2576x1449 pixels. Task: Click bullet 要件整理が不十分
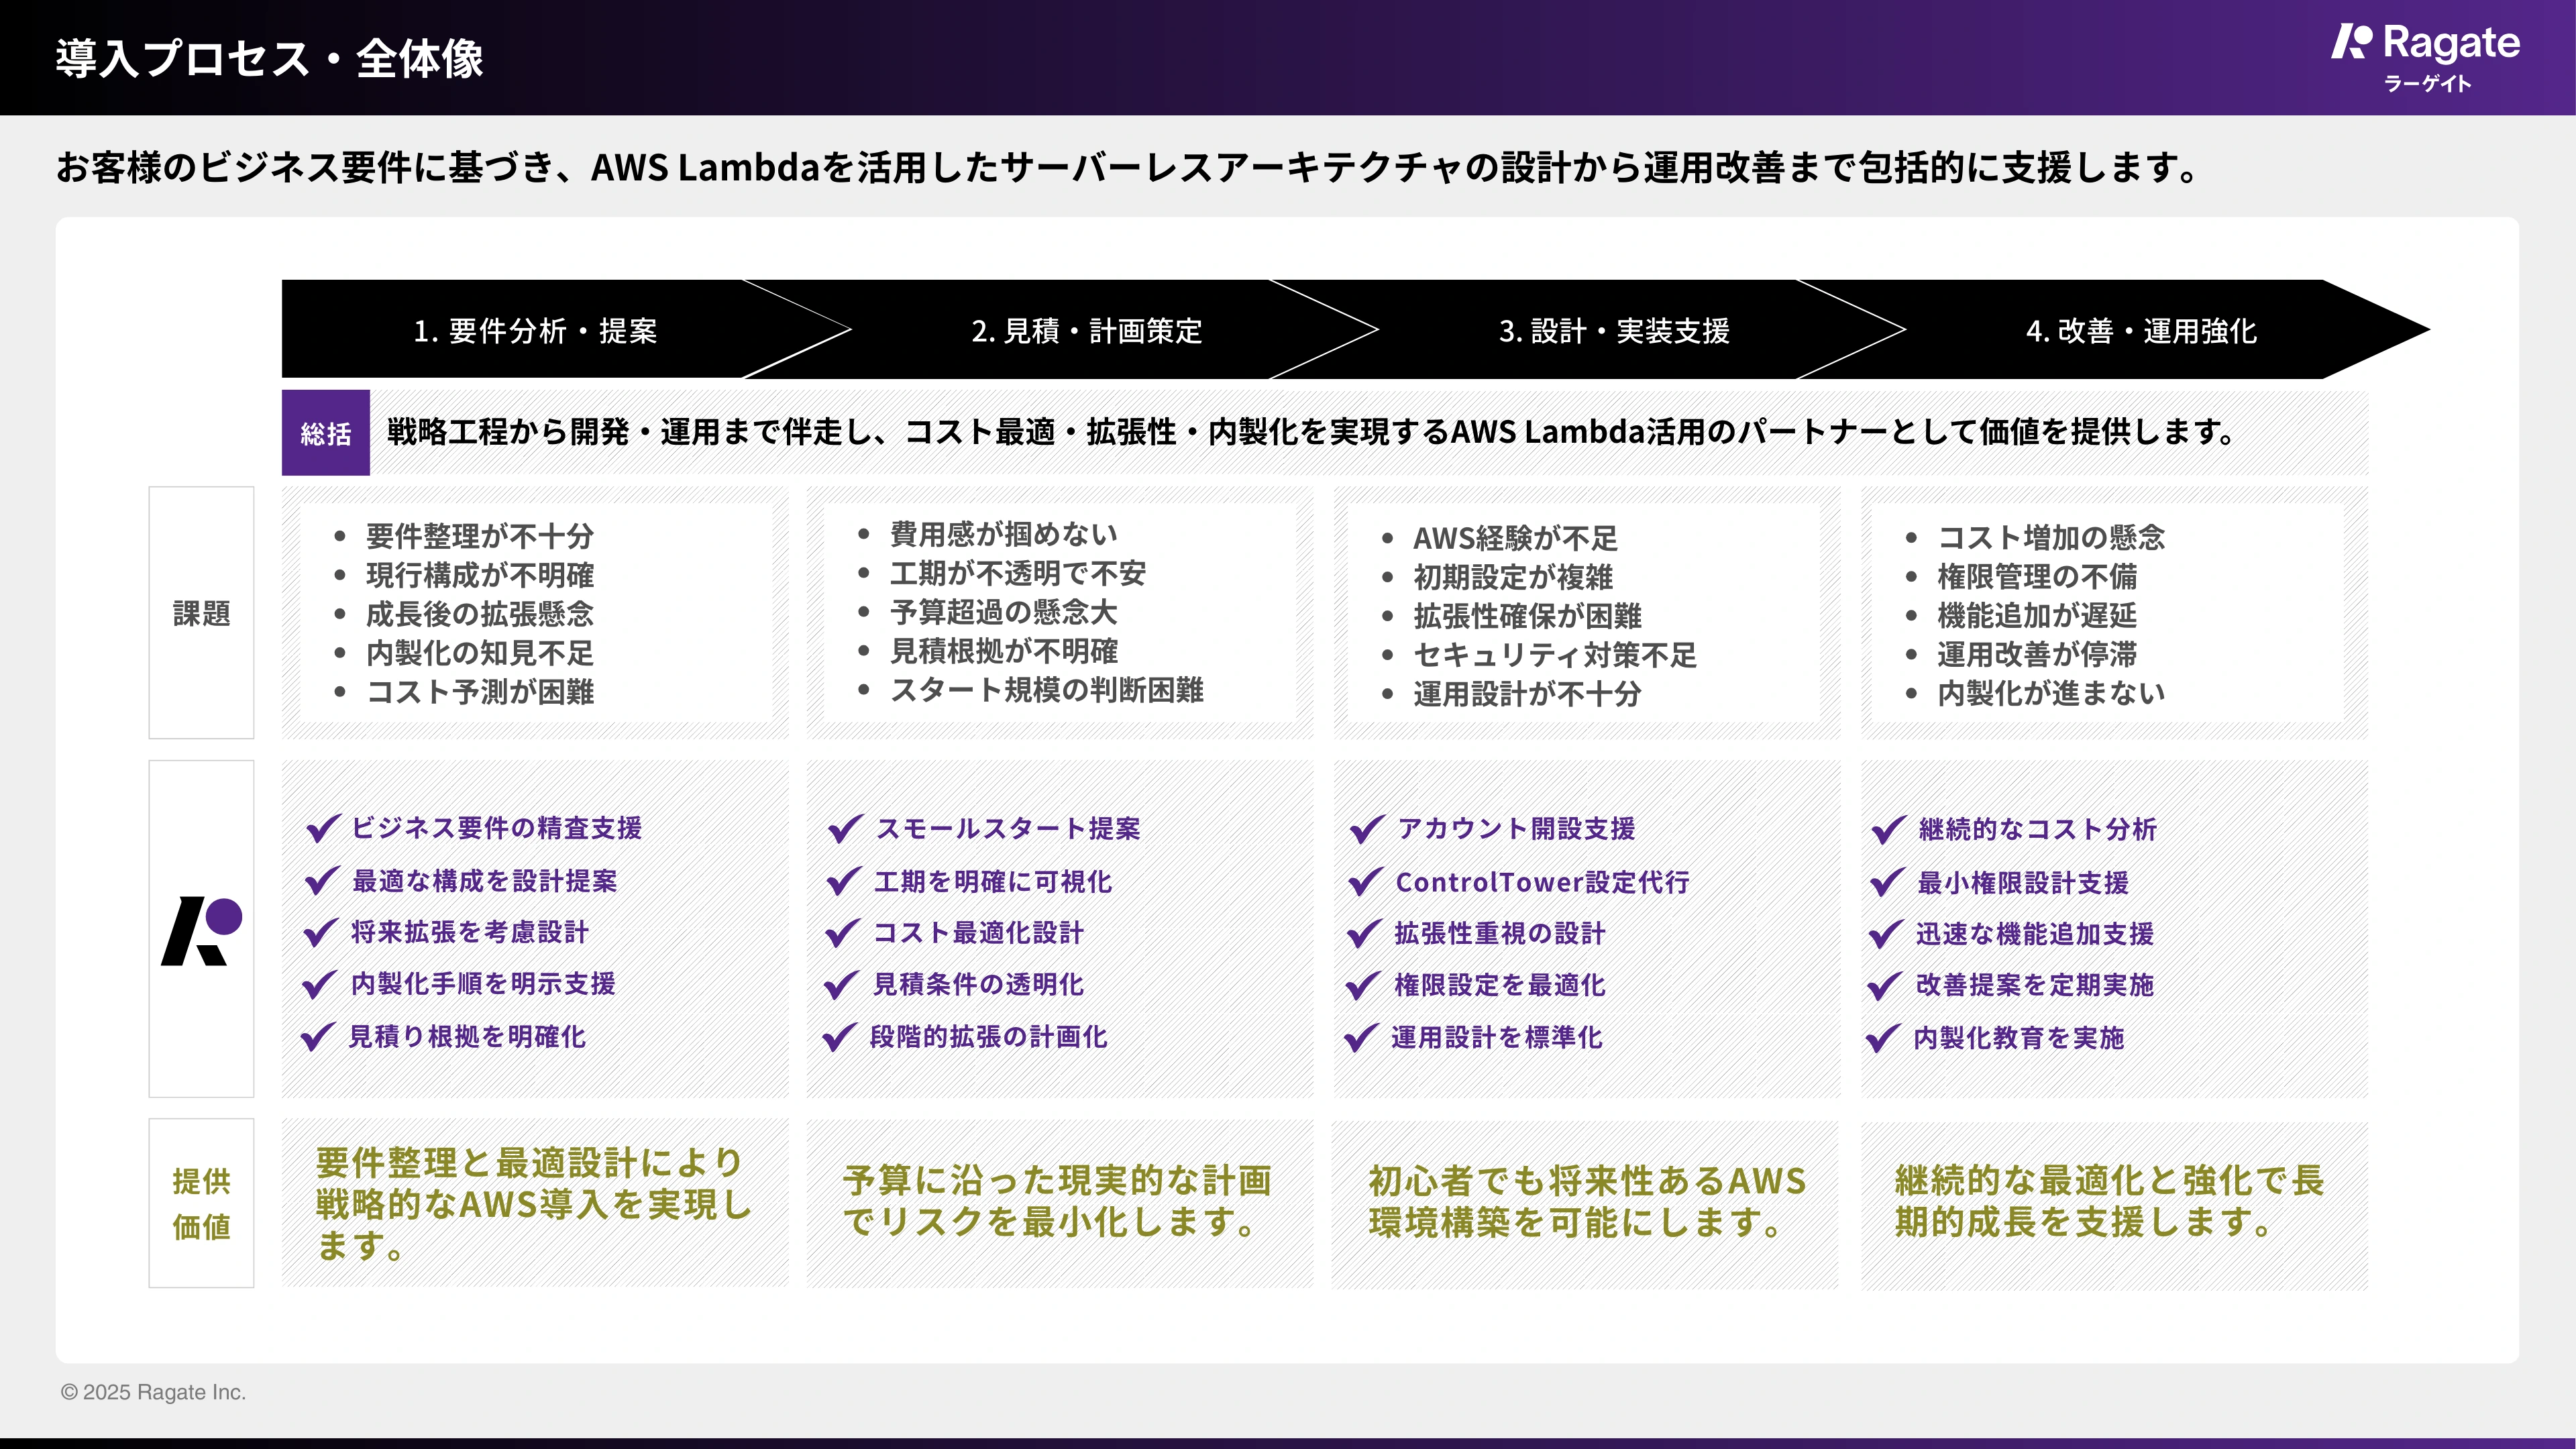click(x=480, y=536)
